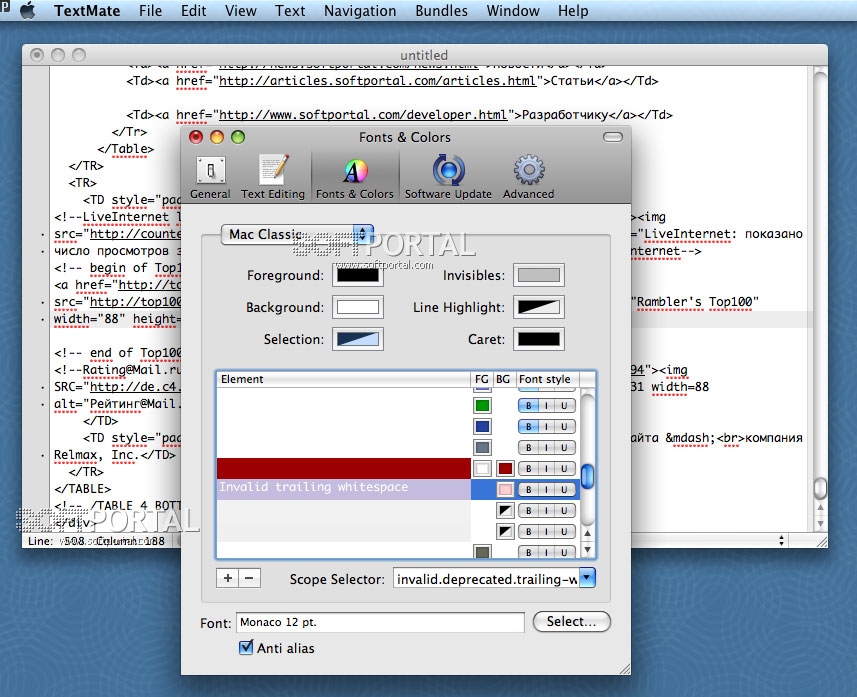This screenshot has width=857, height=697.
Task: Click the plus button to add element
Action: coord(228,578)
